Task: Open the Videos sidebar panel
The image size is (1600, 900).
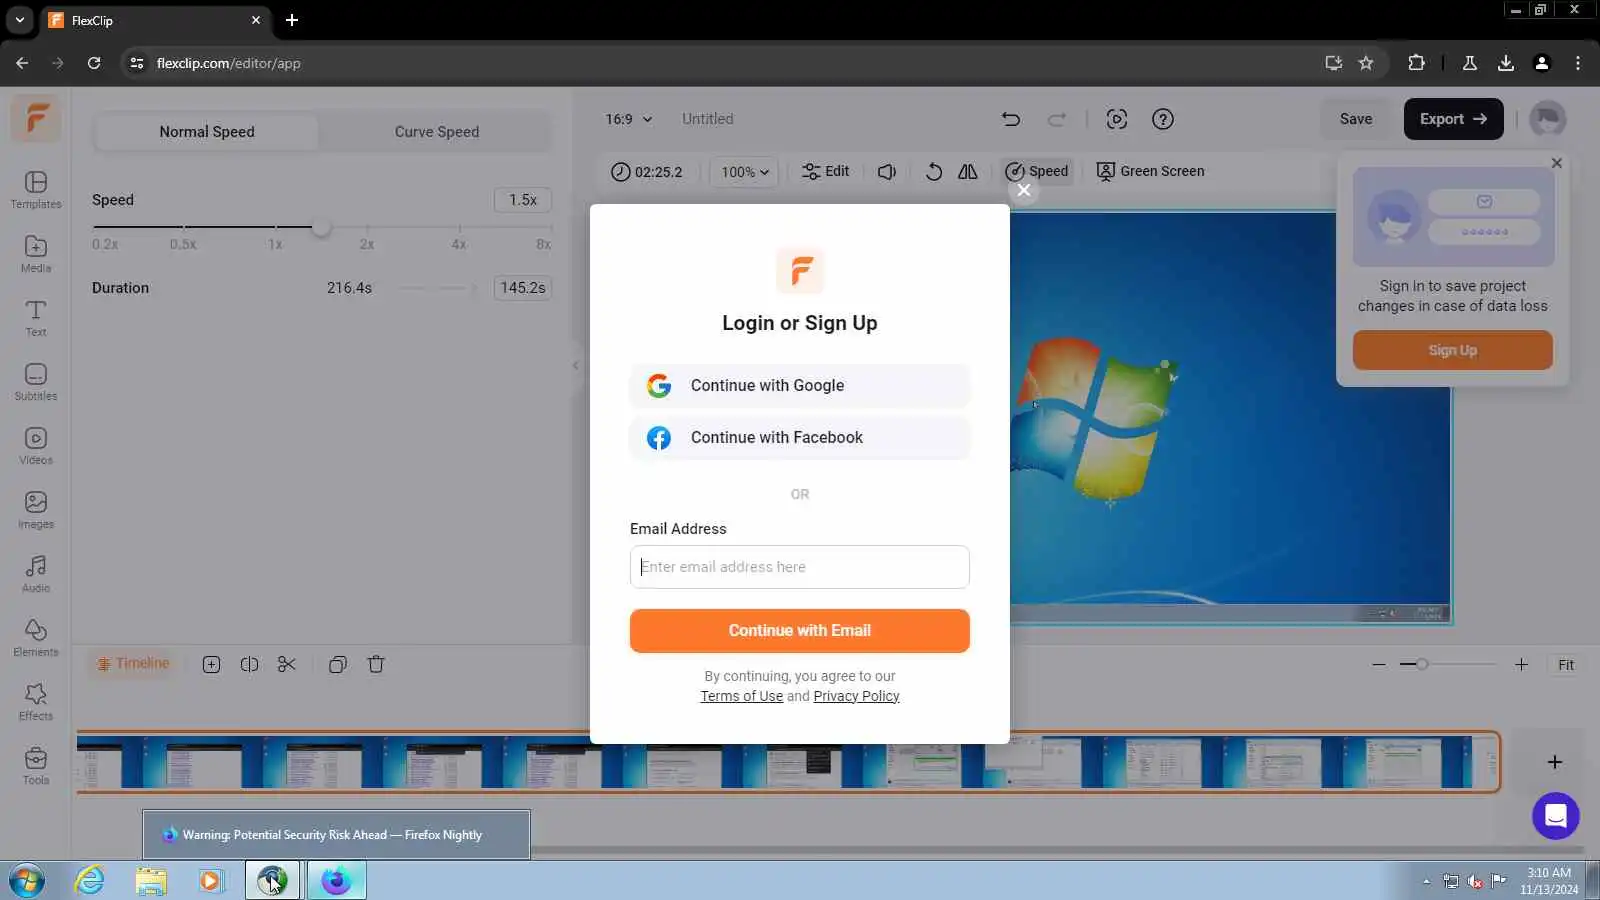Action: tap(36, 445)
